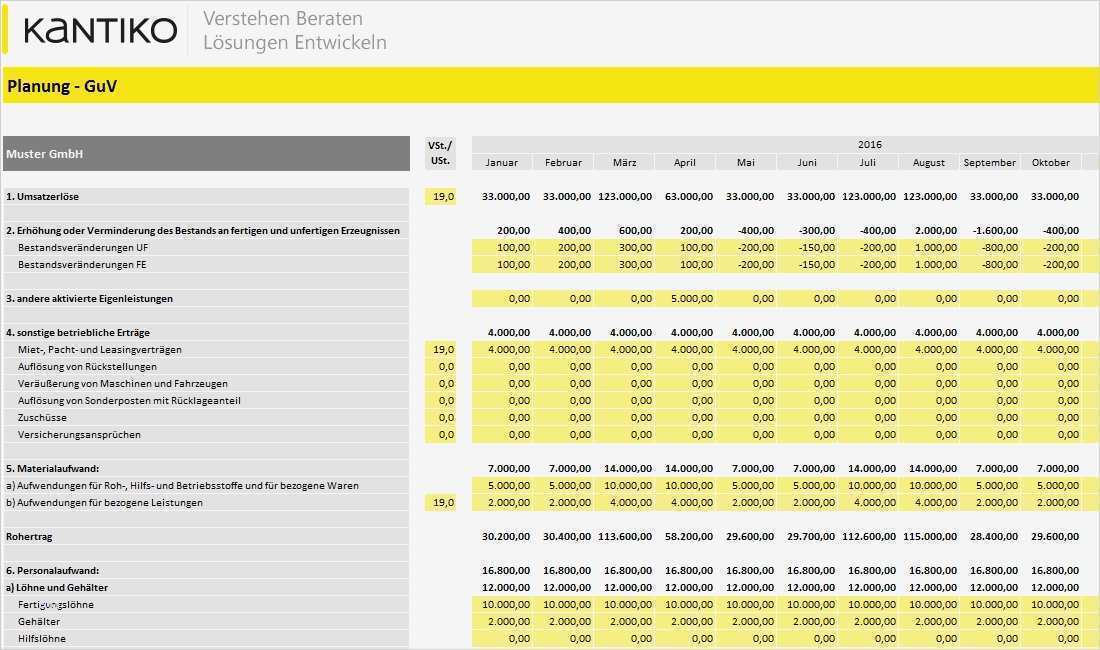Image resolution: width=1100 pixels, height=650 pixels.
Task: Click the Januar column header
Action: [x=501, y=162]
